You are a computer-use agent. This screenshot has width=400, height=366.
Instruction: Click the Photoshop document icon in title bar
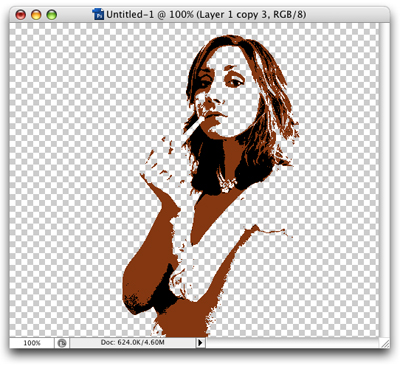[x=99, y=15]
